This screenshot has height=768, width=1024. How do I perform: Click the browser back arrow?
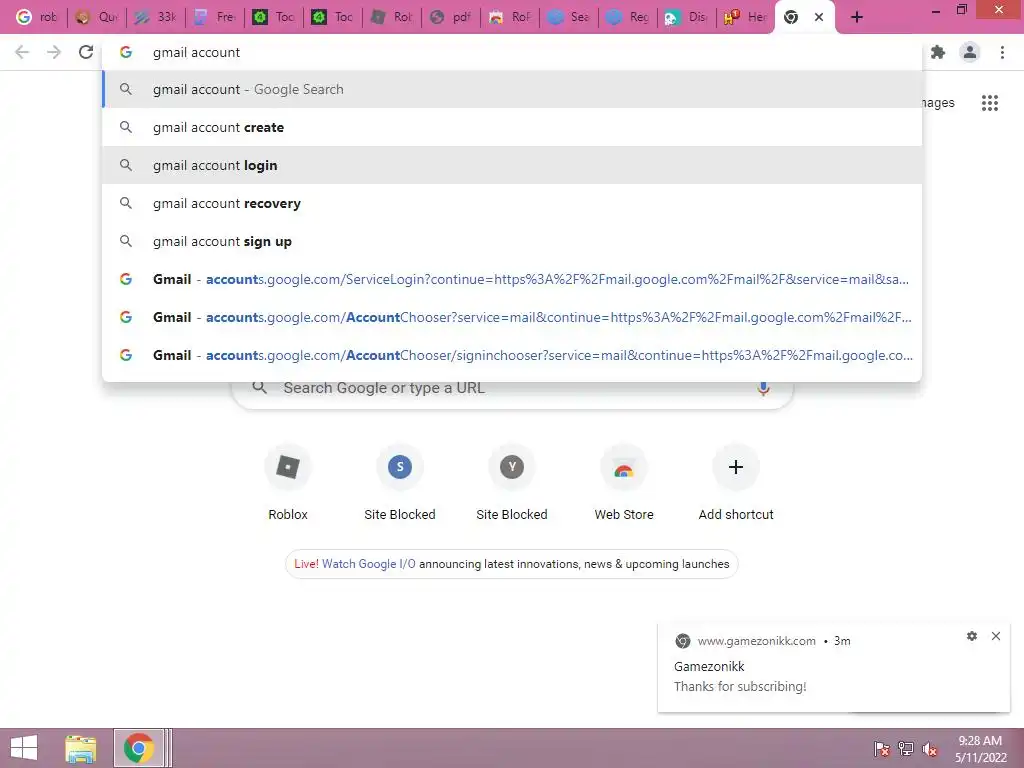[22, 52]
